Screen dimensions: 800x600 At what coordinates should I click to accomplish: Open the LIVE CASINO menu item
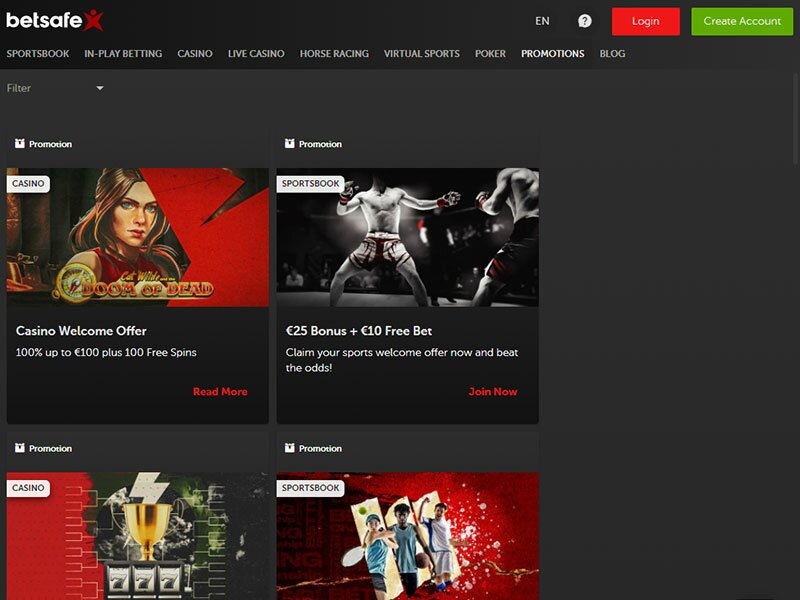(x=257, y=54)
